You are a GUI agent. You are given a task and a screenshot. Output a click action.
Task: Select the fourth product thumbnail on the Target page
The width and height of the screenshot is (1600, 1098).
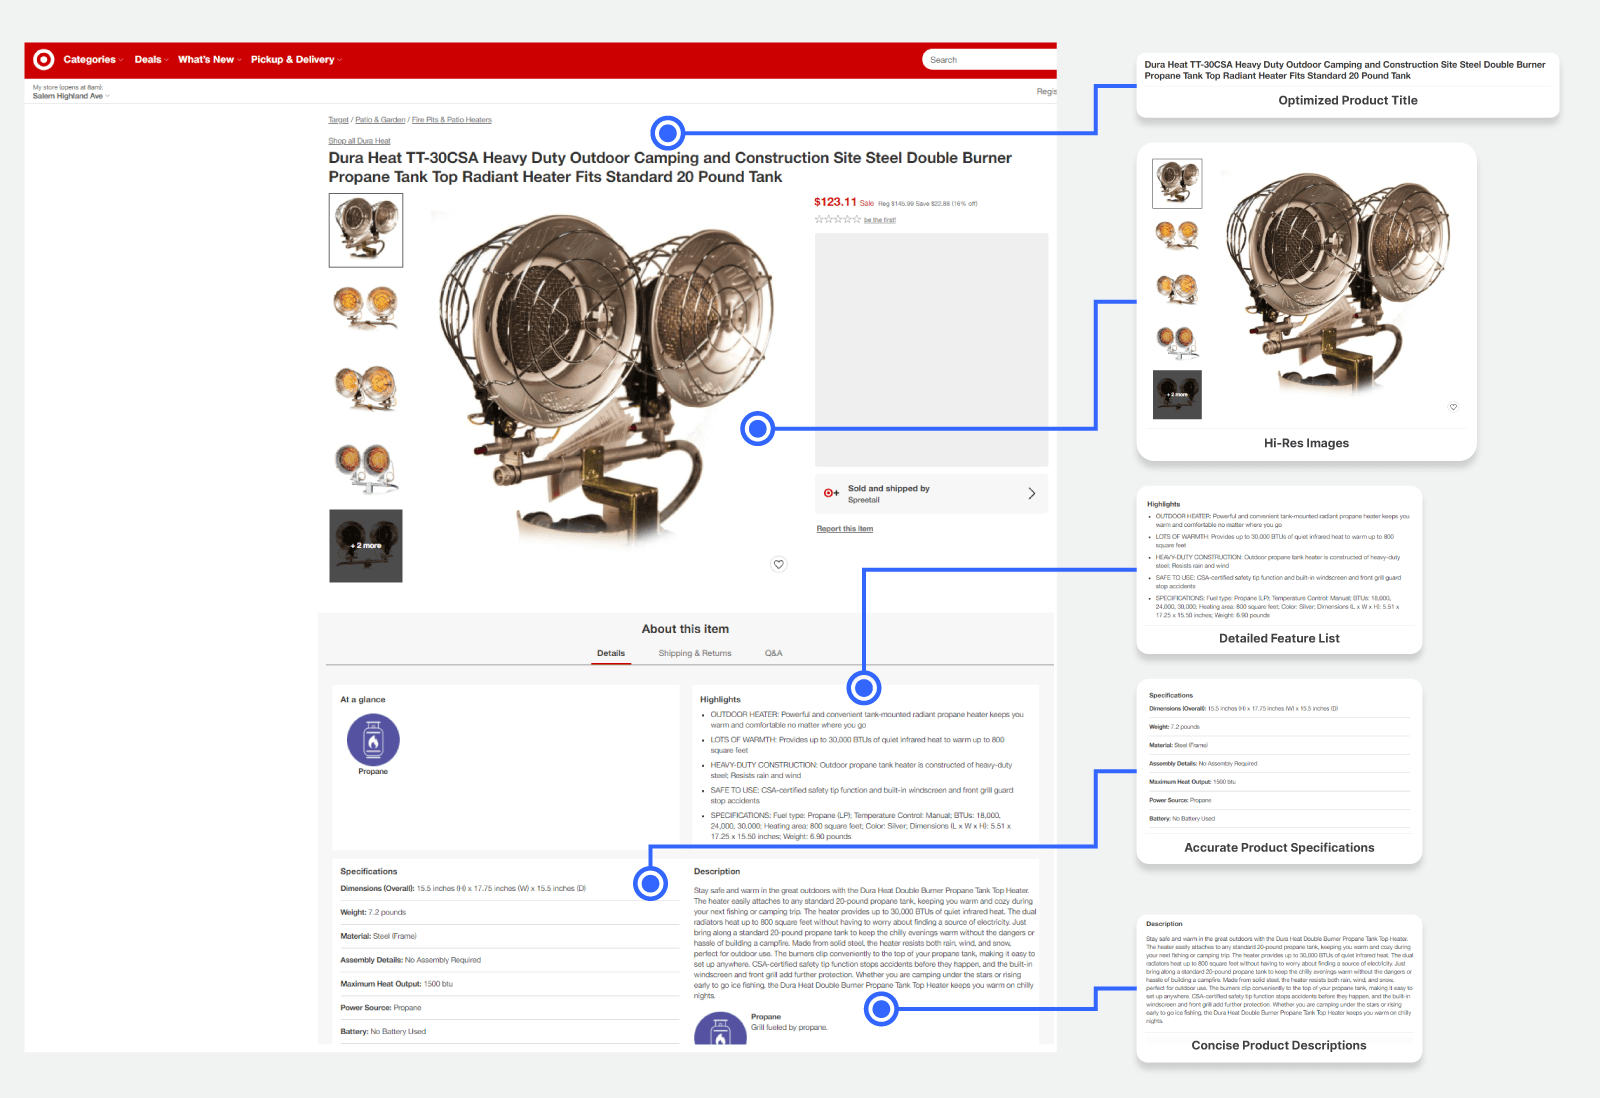pyautogui.click(x=366, y=467)
